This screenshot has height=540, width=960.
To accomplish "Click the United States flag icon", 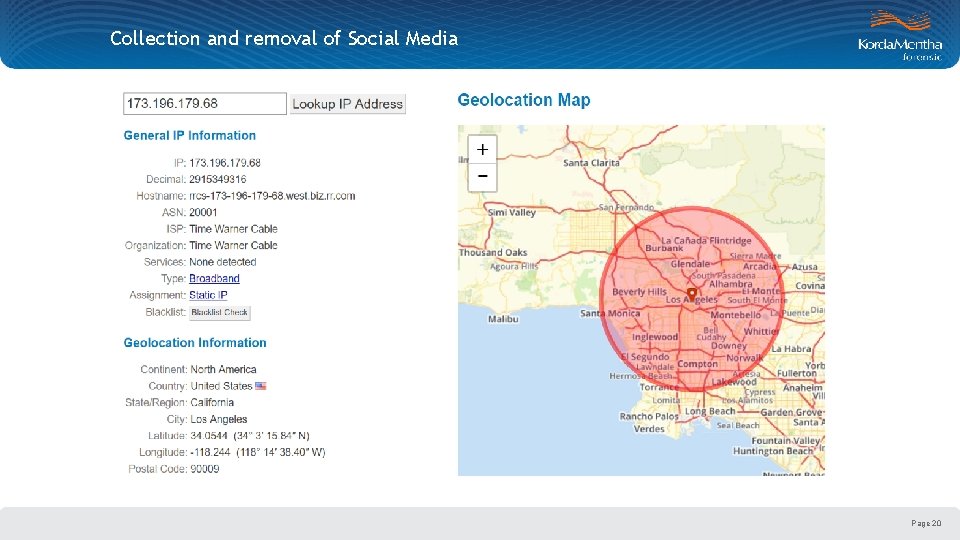I will [x=261, y=386].
